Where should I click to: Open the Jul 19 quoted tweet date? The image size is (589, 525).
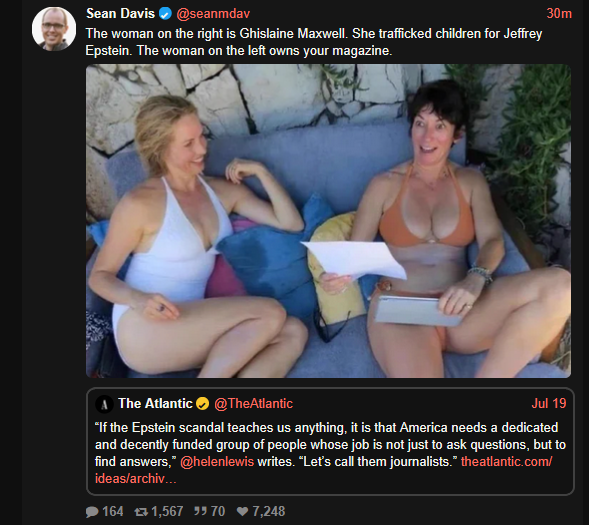coord(549,404)
